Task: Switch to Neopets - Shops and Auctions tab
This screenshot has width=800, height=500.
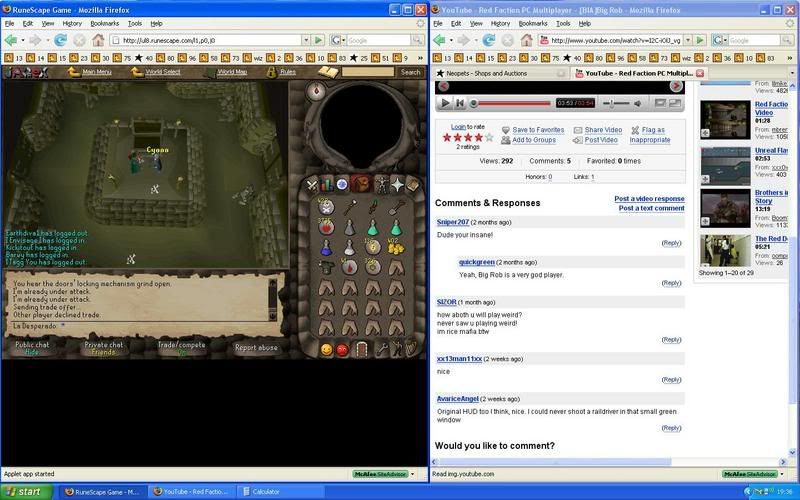Action: pyautogui.click(x=501, y=73)
